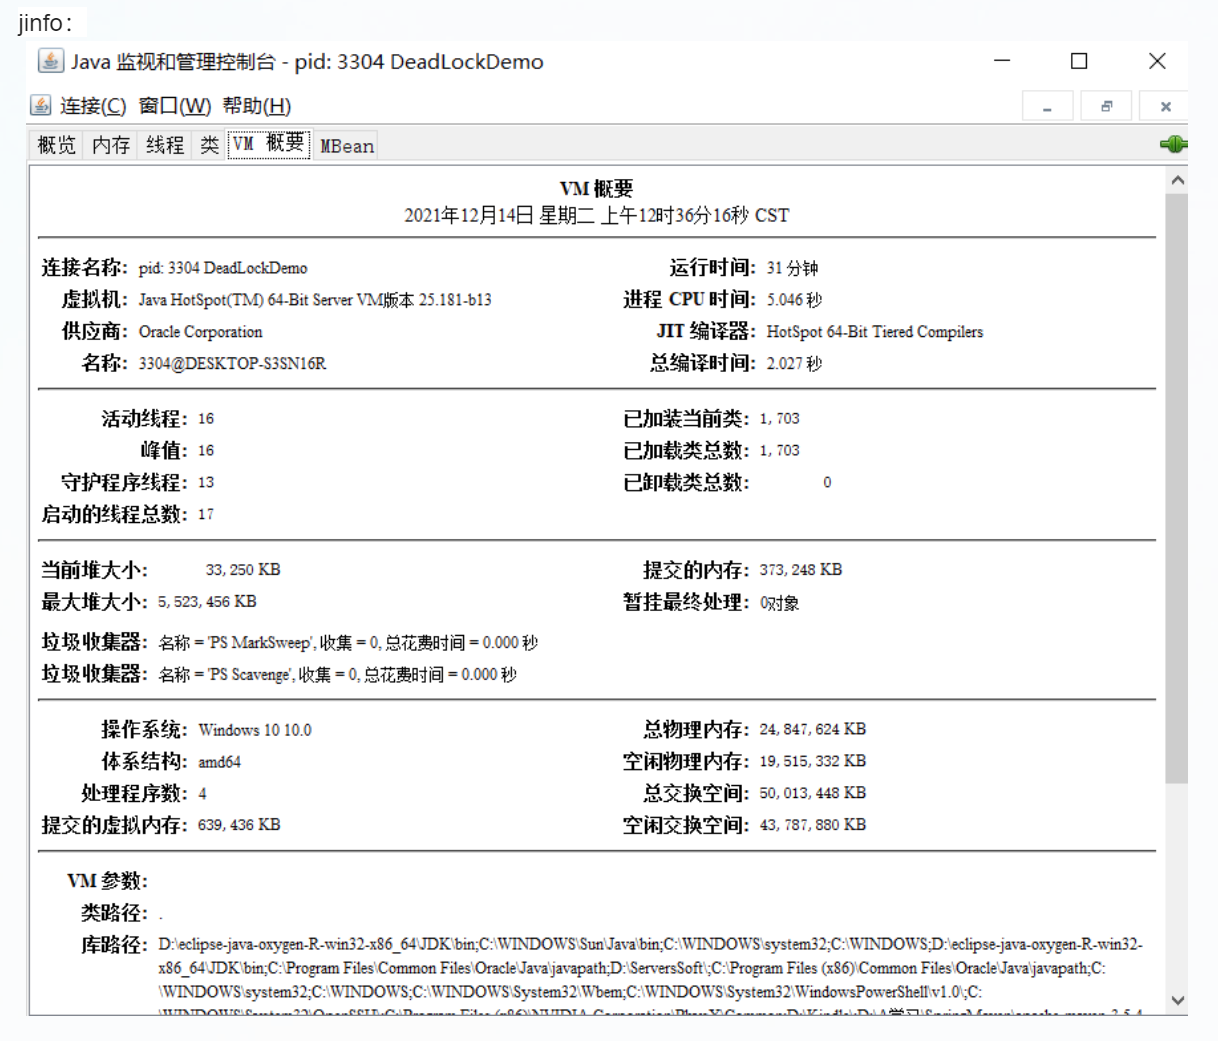Viewport: 1218px width, 1041px height.
Task: Click total physical memory 24,847,624 KB
Action: 812,729
